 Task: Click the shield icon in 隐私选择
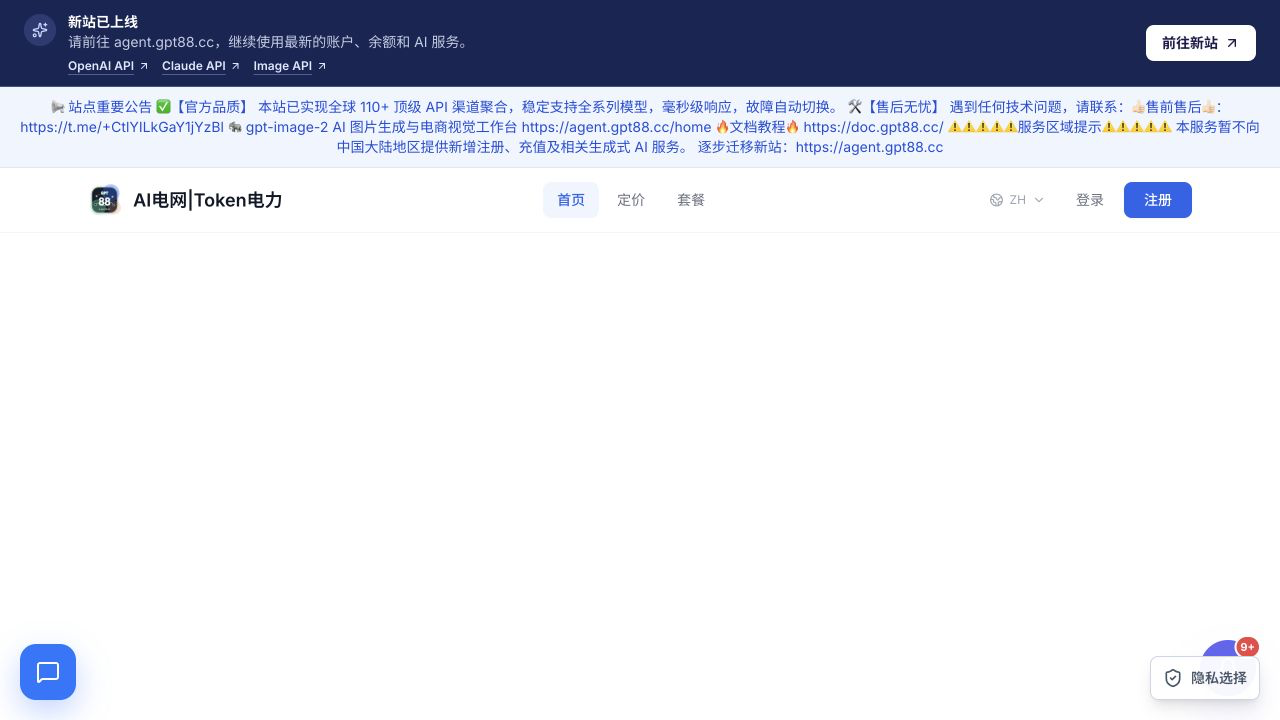tap(1173, 678)
